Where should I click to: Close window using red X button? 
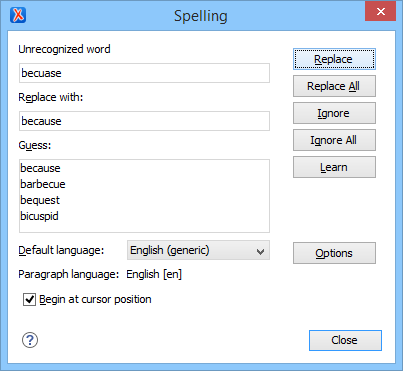coord(380,12)
